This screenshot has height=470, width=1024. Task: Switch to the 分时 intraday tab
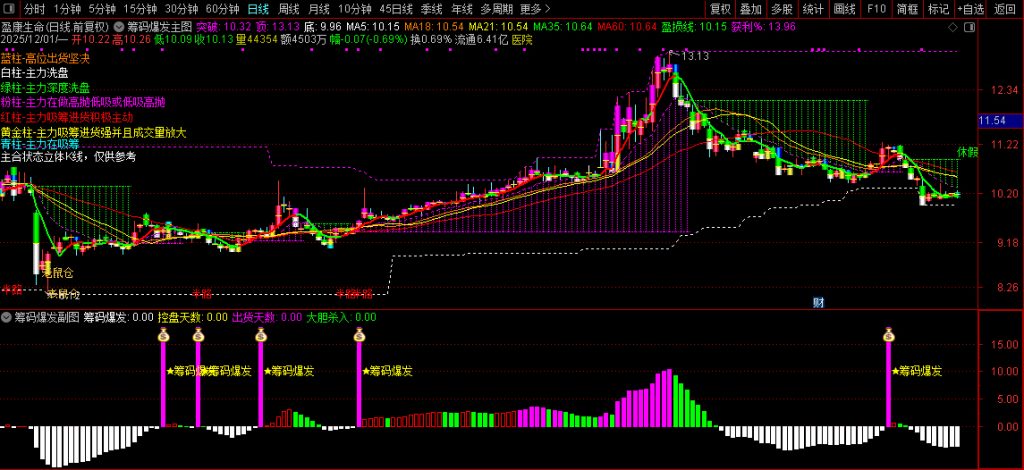[x=35, y=9]
